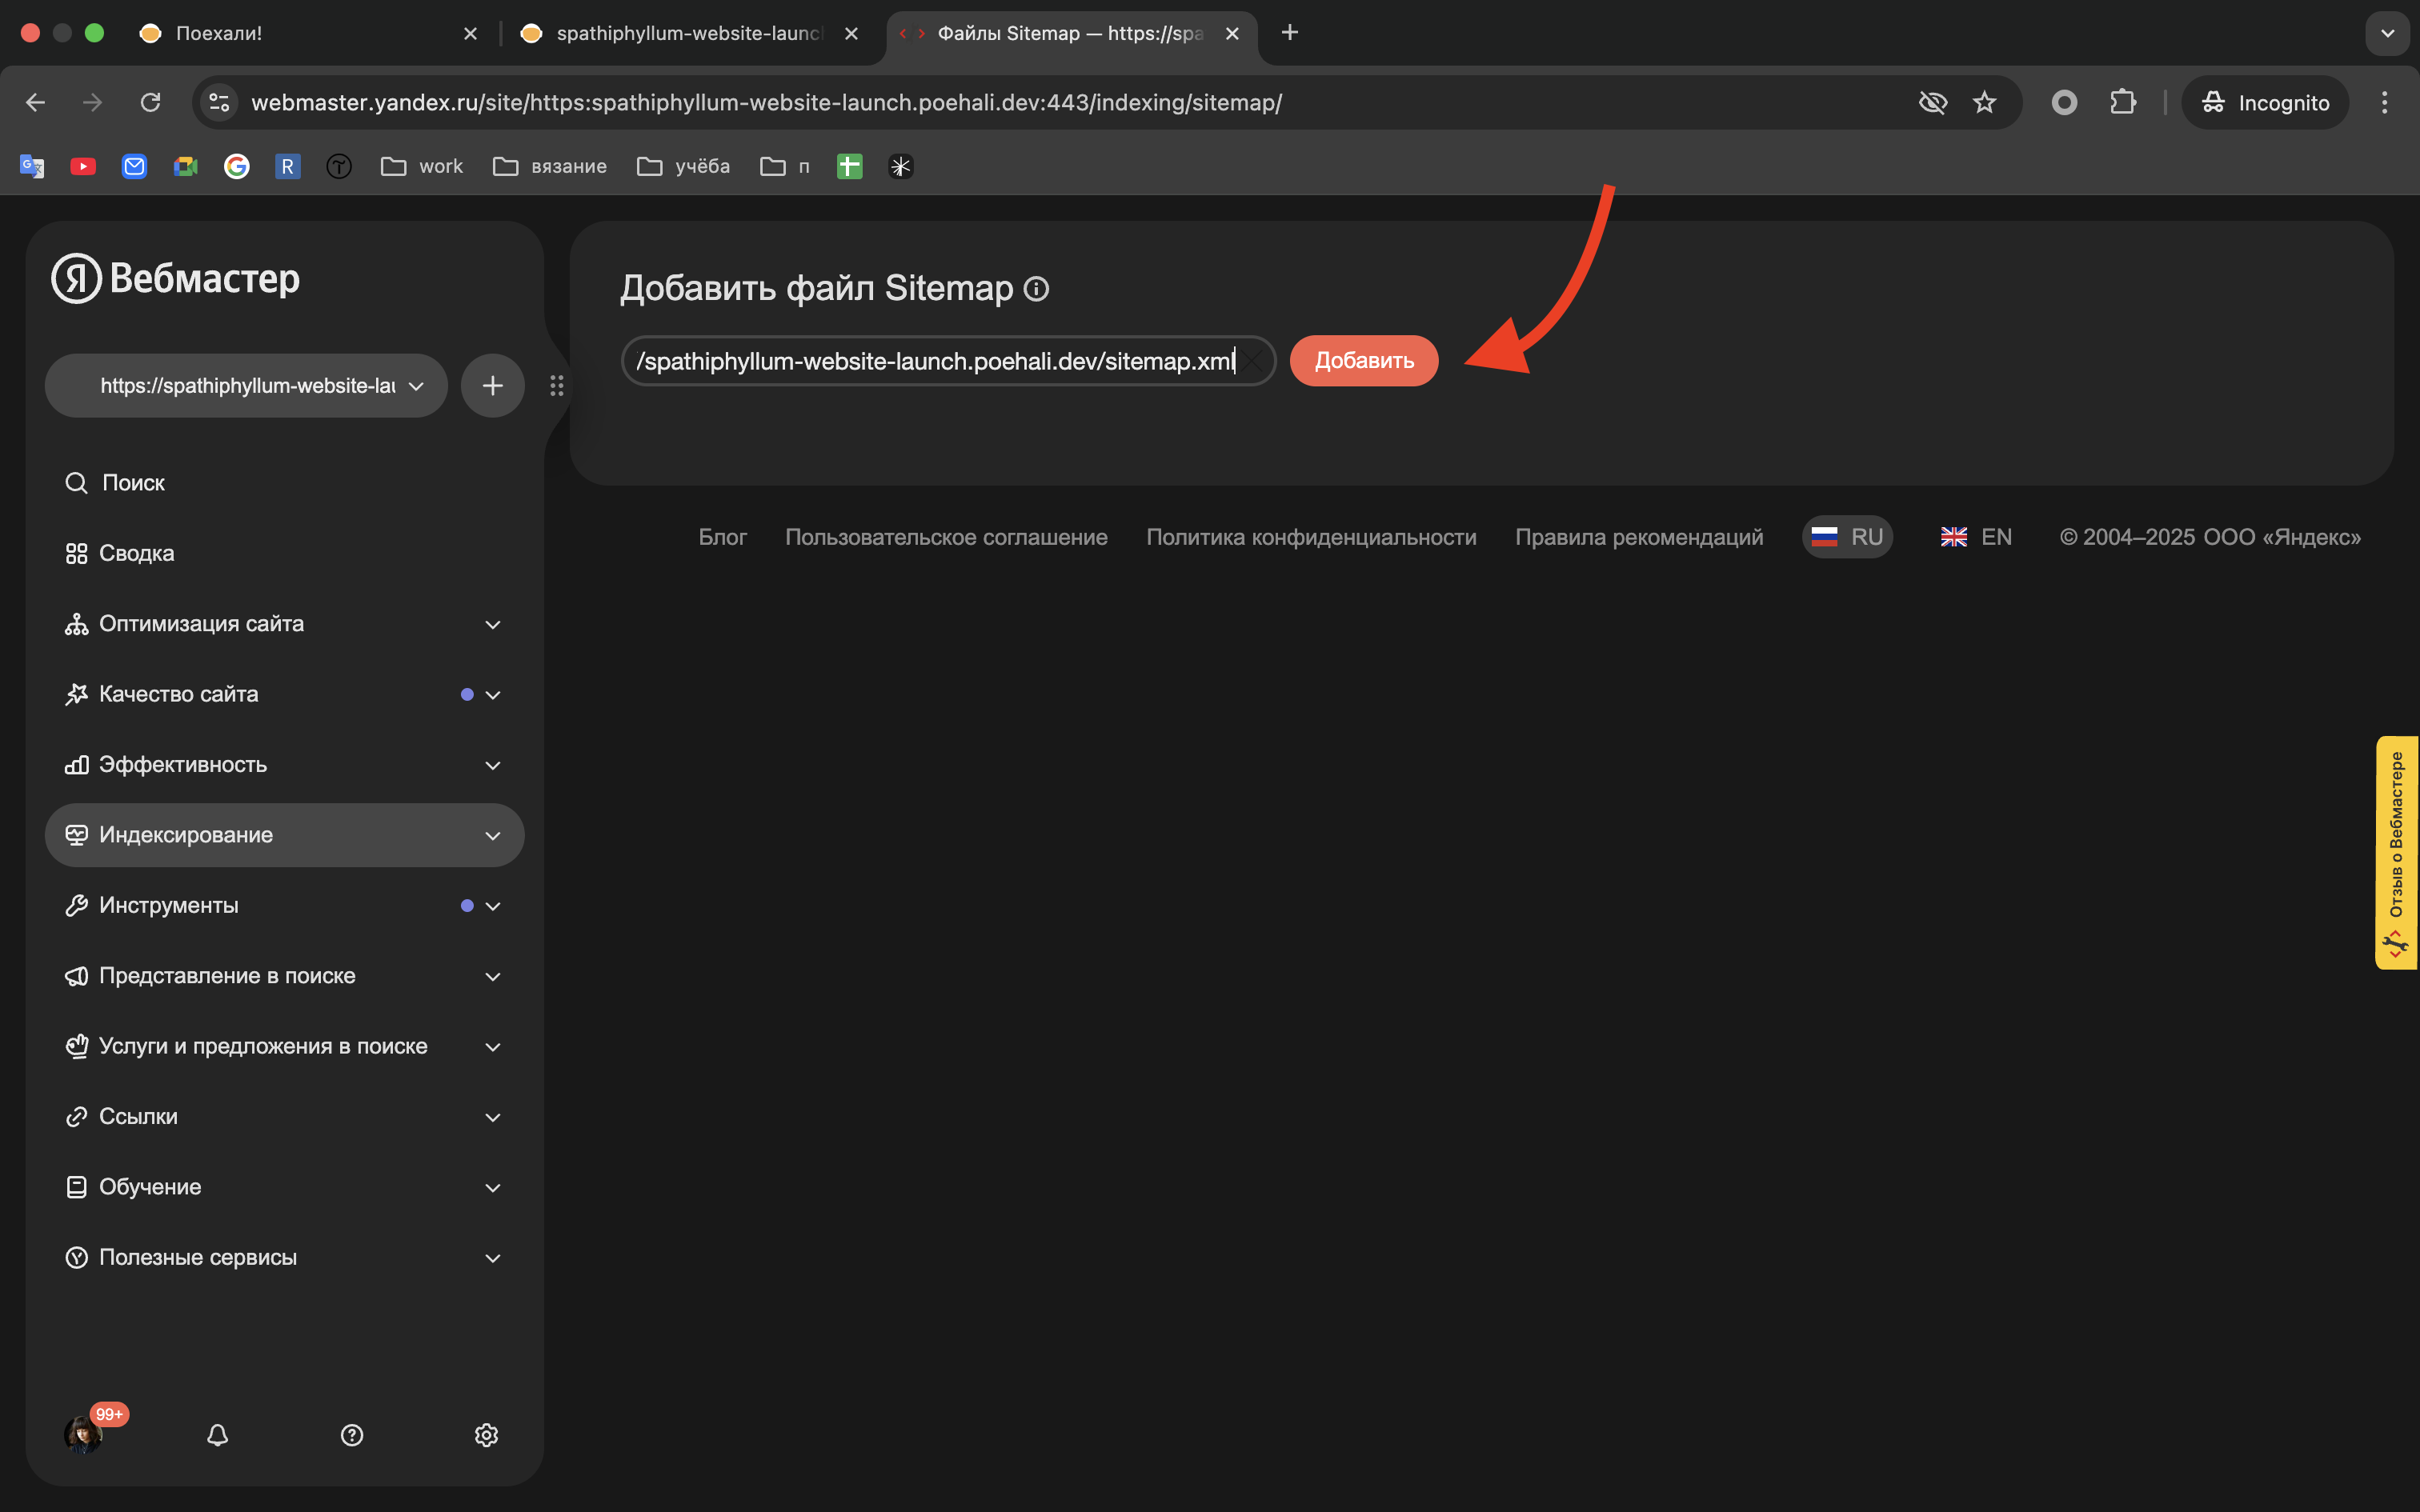
Task: Open Вебмастер settings via the gear icon
Action: [487, 1435]
